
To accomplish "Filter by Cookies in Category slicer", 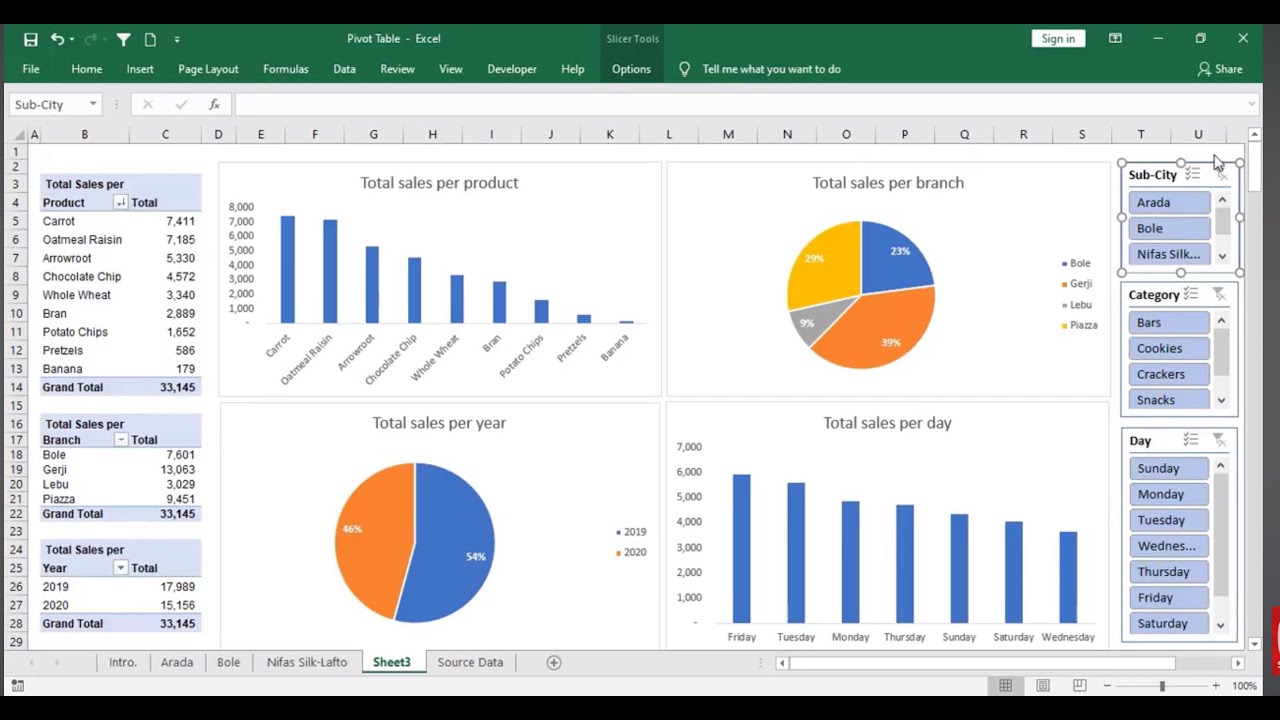I will 1169,348.
